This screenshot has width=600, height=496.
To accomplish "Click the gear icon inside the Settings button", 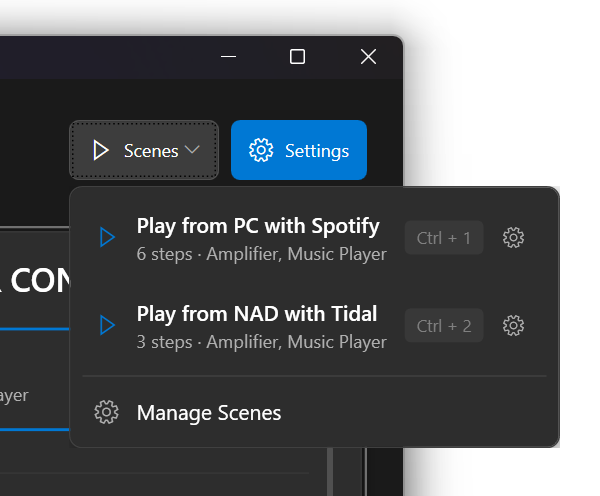I will pos(261,151).
